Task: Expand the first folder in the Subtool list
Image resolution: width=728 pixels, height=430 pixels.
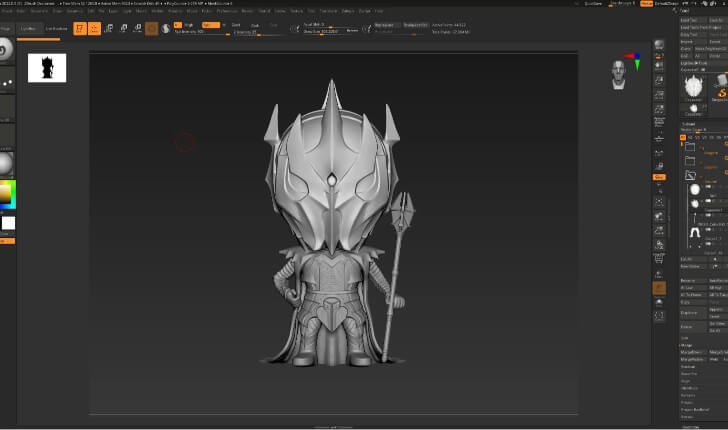Action: (690, 147)
